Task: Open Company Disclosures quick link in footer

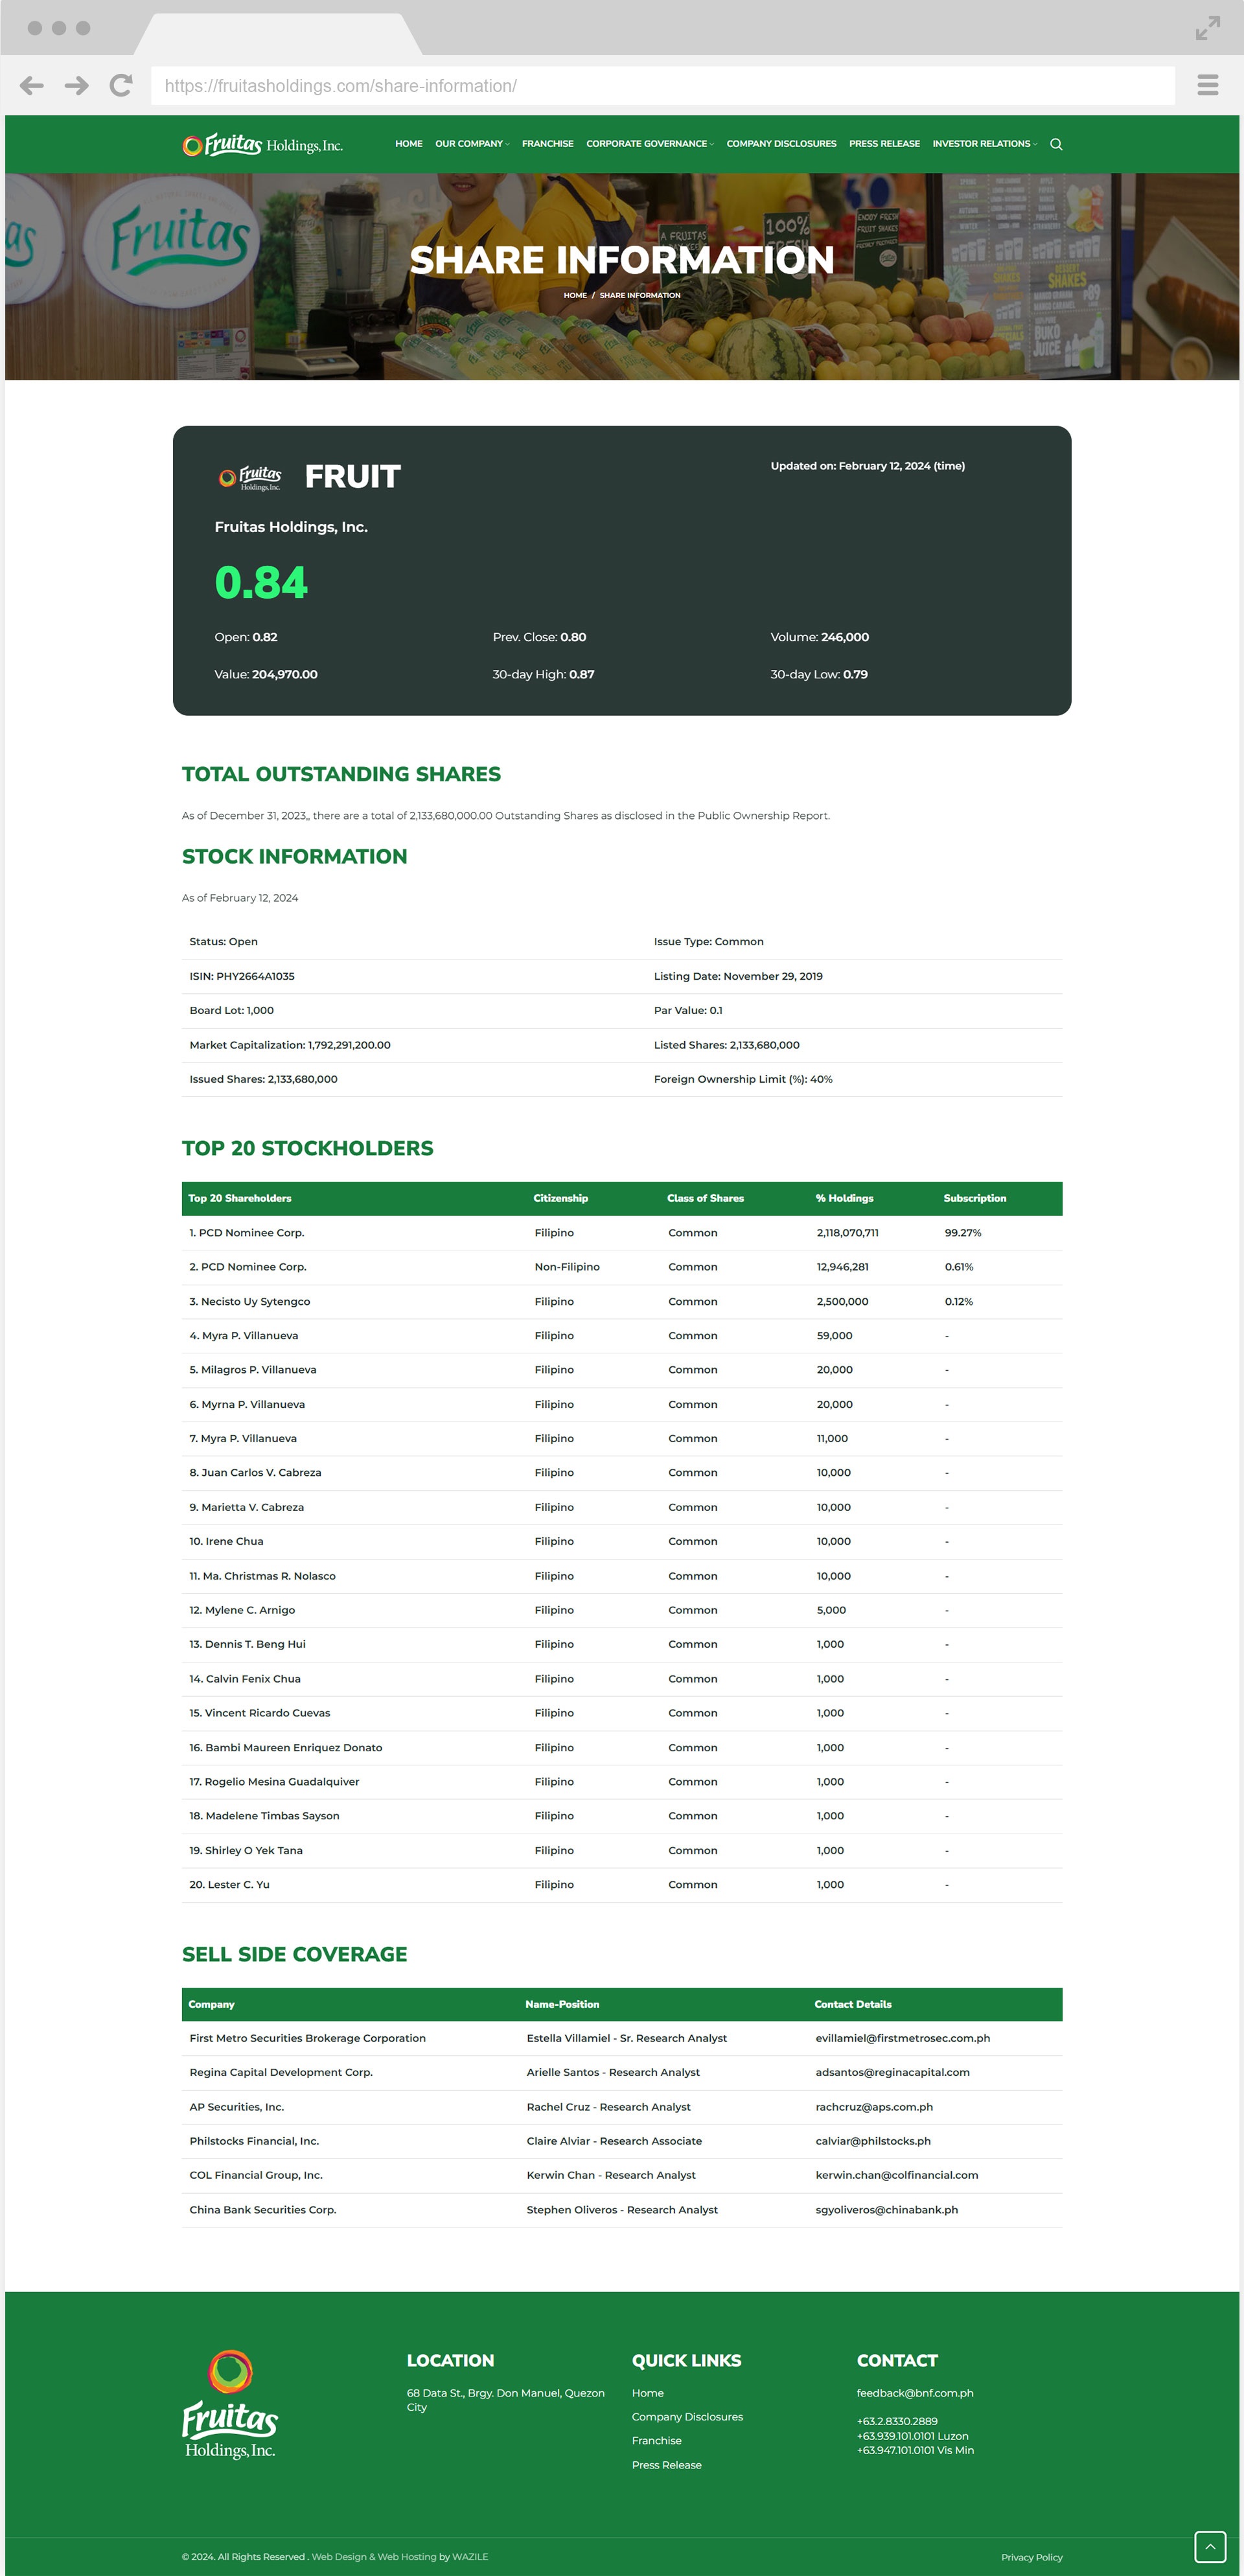Action: [x=687, y=2417]
